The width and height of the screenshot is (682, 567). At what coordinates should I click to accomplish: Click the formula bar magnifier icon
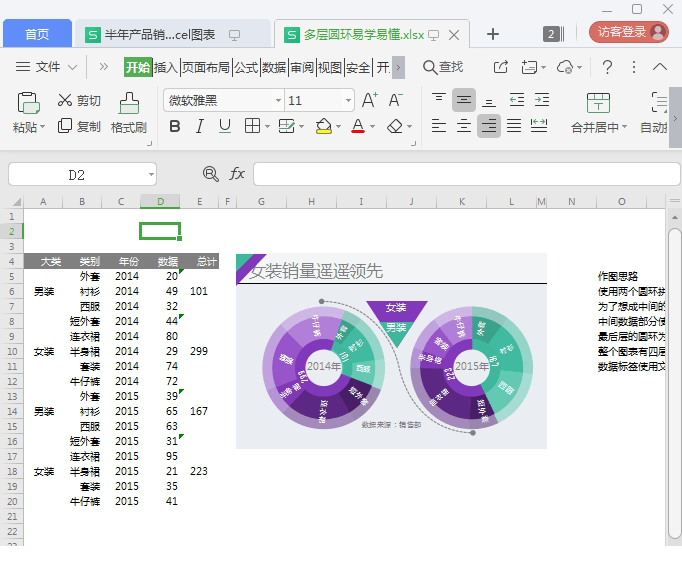point(211,174)
